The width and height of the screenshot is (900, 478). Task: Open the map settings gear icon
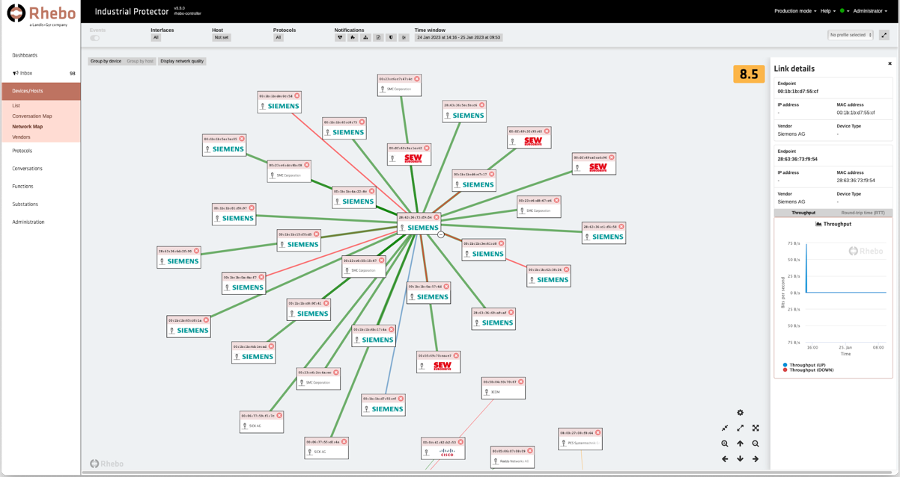740,413
